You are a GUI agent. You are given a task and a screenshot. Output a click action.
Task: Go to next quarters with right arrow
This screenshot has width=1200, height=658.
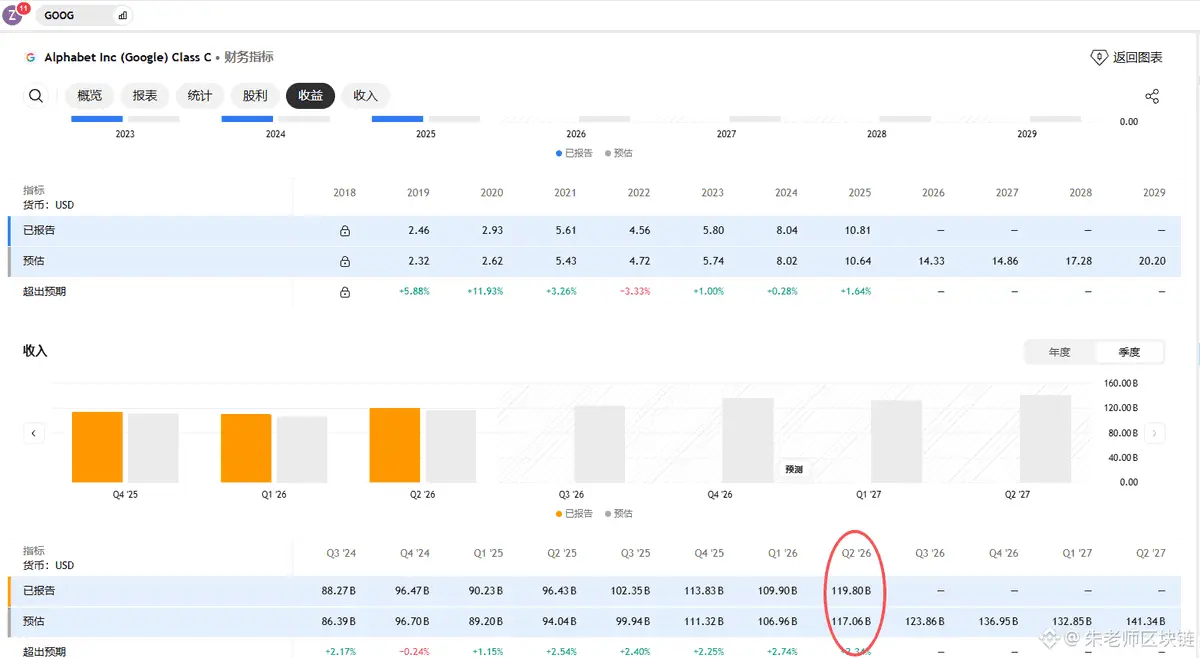point(1155,433)
